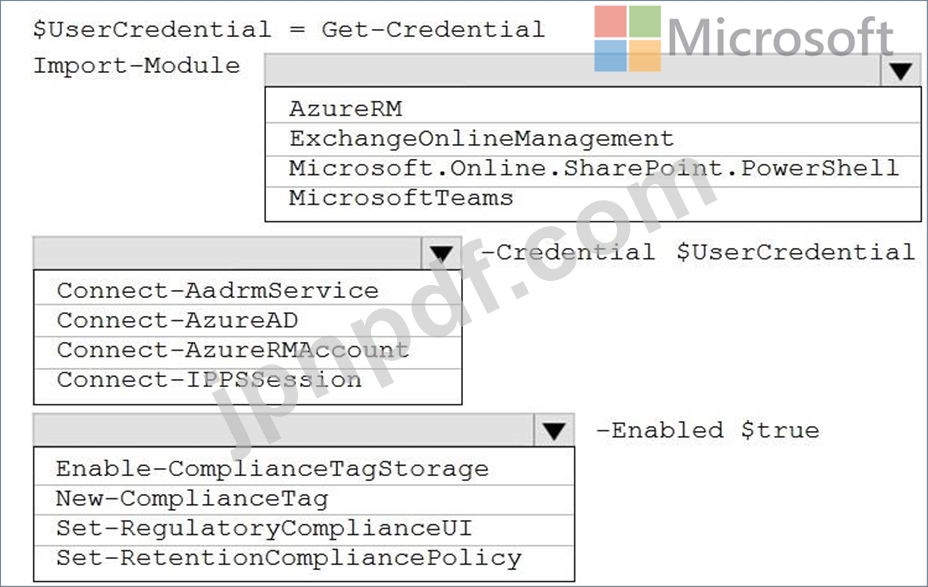This screenshot has width=928, height=587.
Task: Choose ExchangeOnlineManagement from the module list
Action: coord(592,139)
